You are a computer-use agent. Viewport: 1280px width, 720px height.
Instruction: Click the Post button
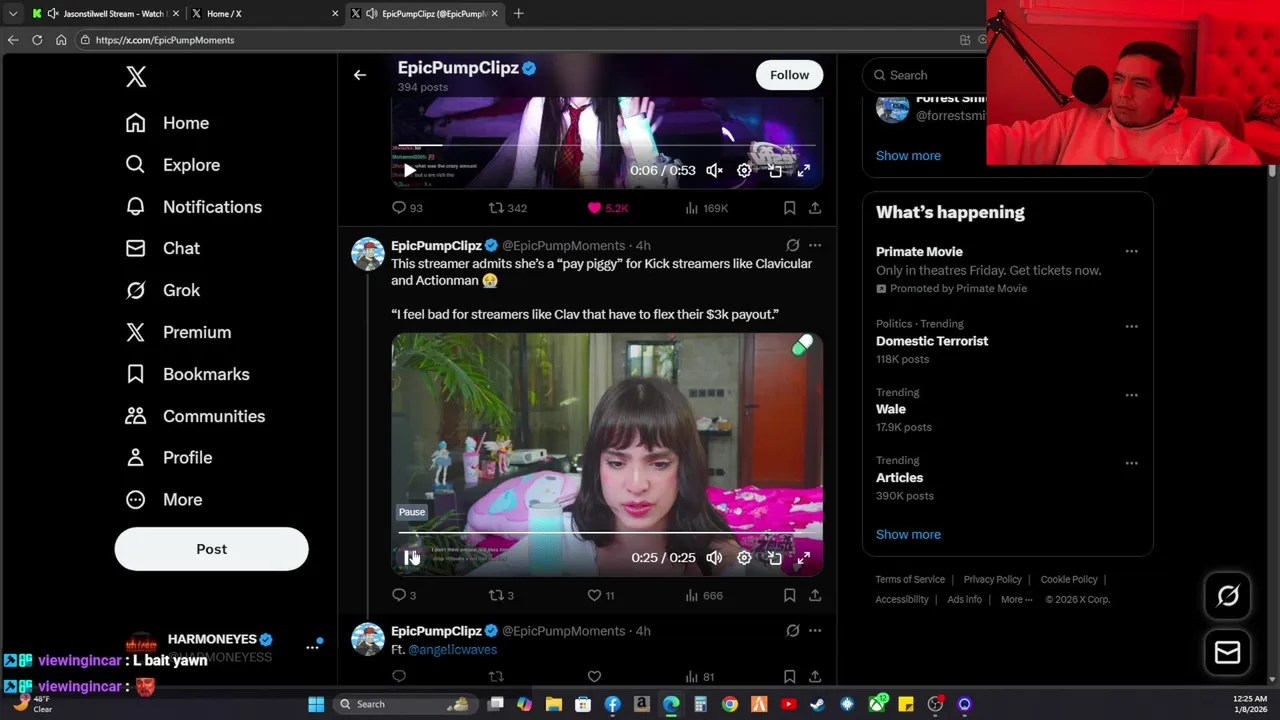tap(211, 549)
